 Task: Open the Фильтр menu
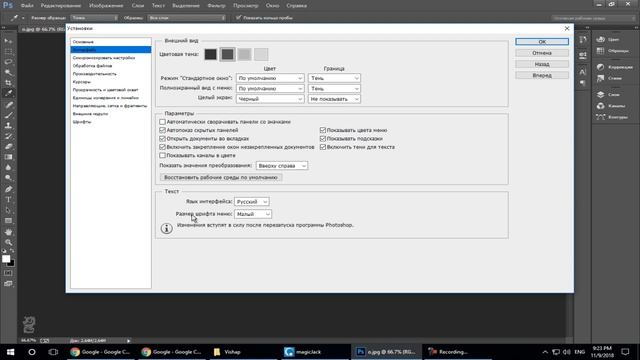click(x=216, y=6)
